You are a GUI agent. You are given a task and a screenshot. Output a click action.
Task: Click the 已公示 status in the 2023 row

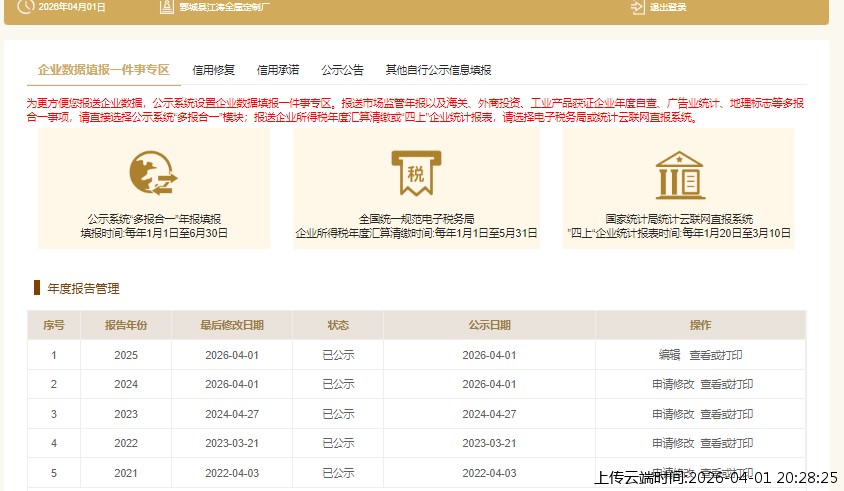(338, 414)
